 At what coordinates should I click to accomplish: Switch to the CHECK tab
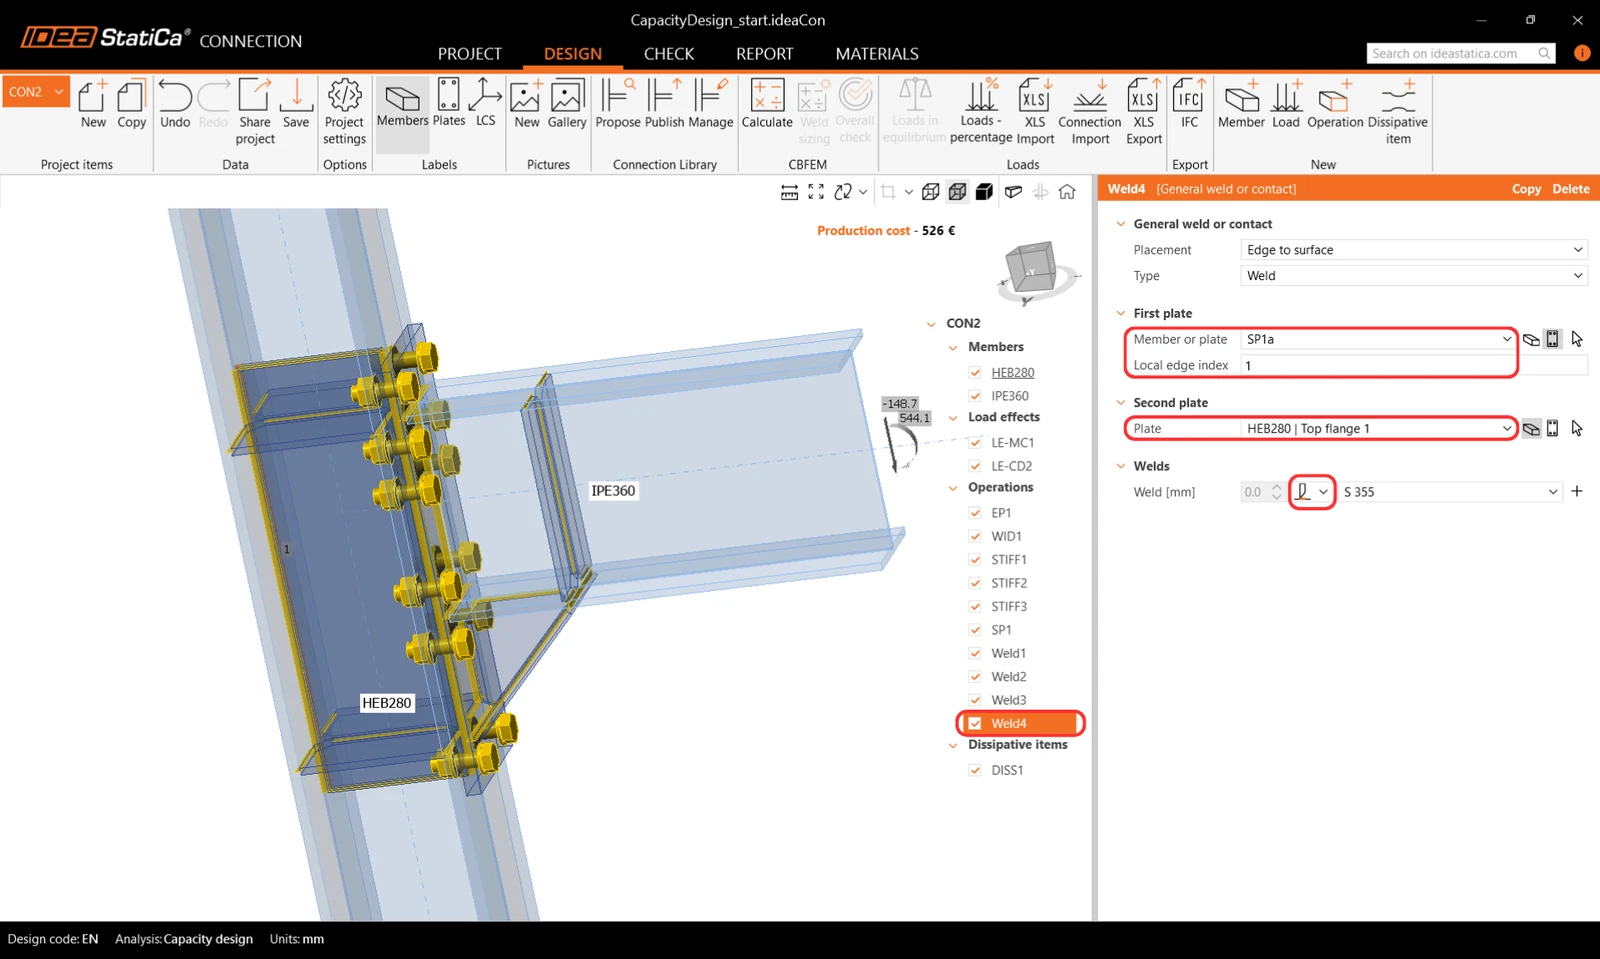(669, 54)
